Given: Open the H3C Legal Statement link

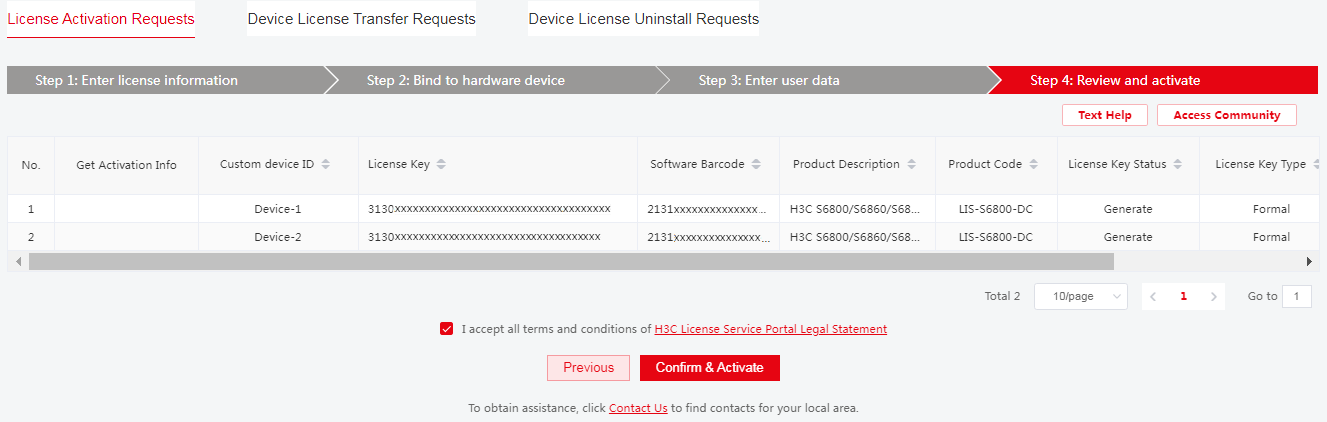Looking at the screenshot, I should coord(770,329).
